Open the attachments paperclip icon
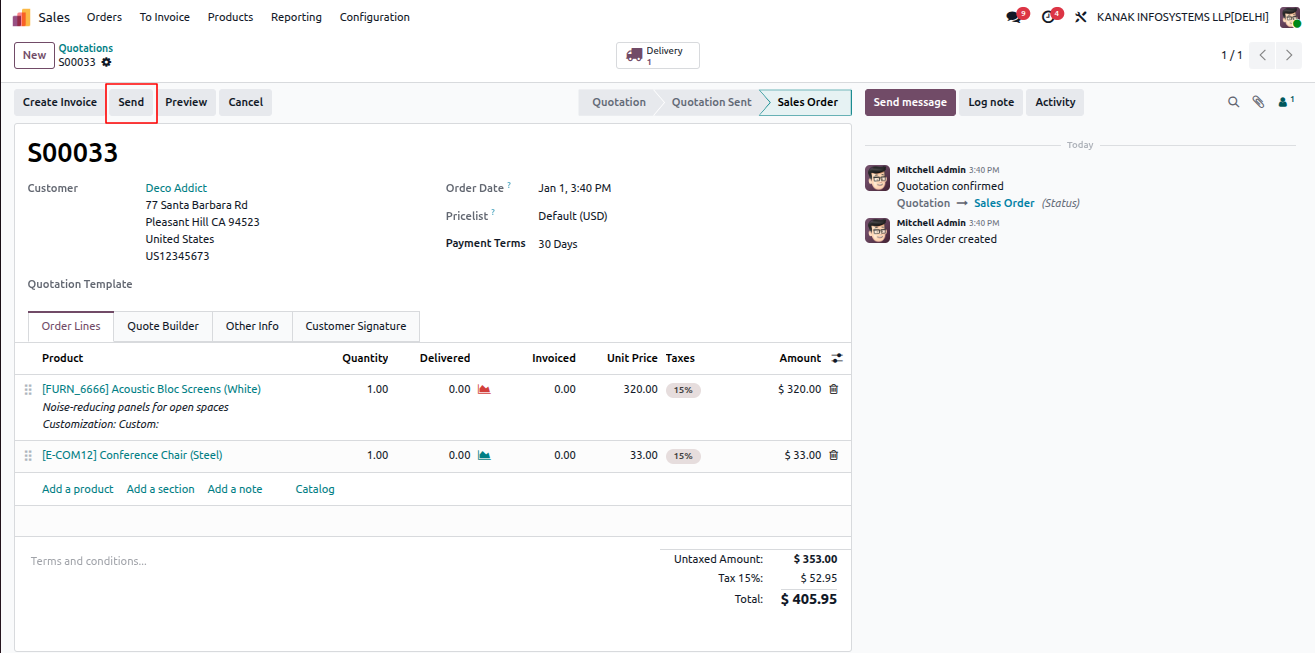 (x=1258, y=102)
